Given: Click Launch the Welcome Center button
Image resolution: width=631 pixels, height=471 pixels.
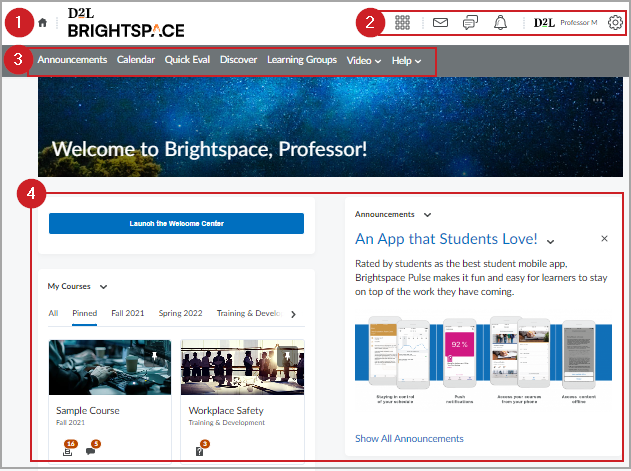Looking at the screenshot, I should point(176,223).
